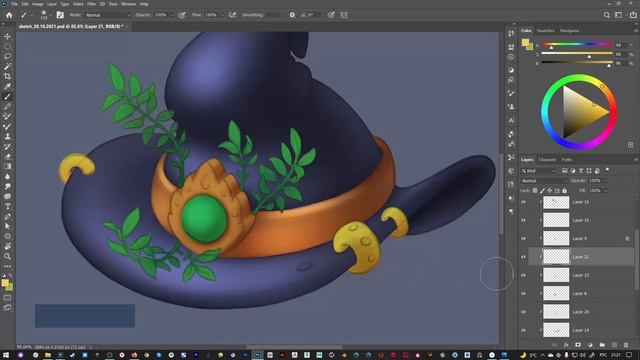Click the saturation slider in Color panel
The height and width of the screenshot is (360, 640).
pos(577,53)
